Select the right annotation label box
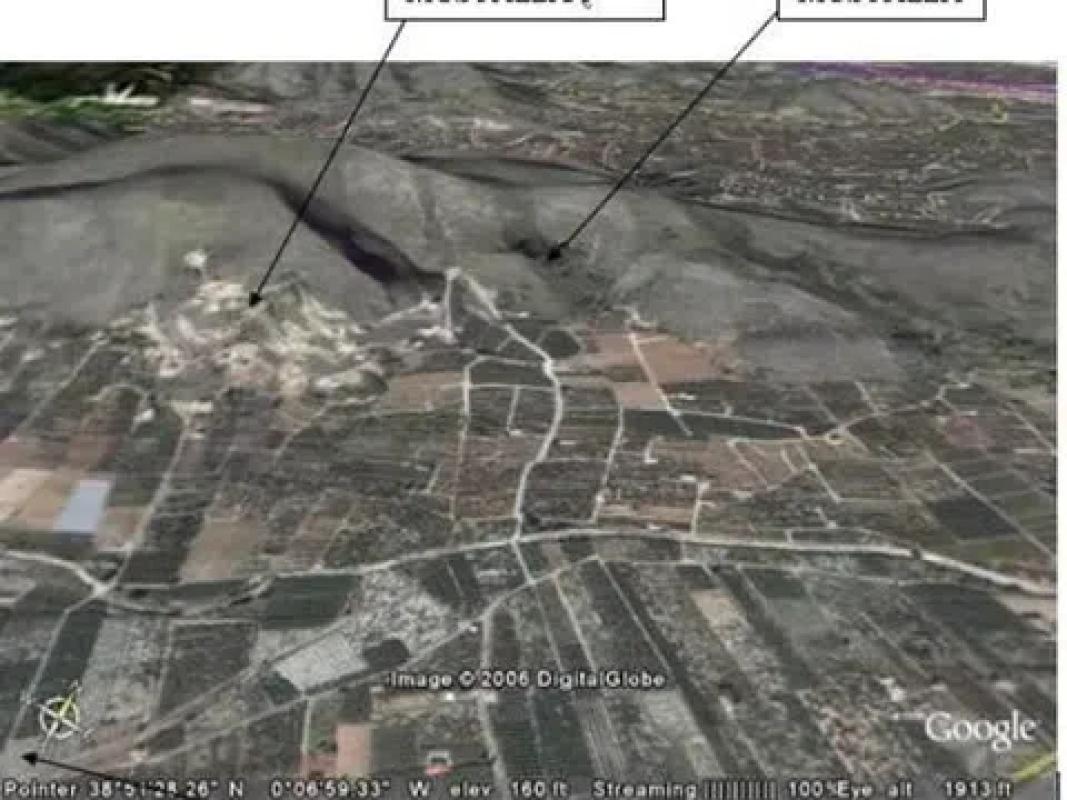Image resolution: width=1067 pixels, height=800 pixels. click(x=880, y=7)
